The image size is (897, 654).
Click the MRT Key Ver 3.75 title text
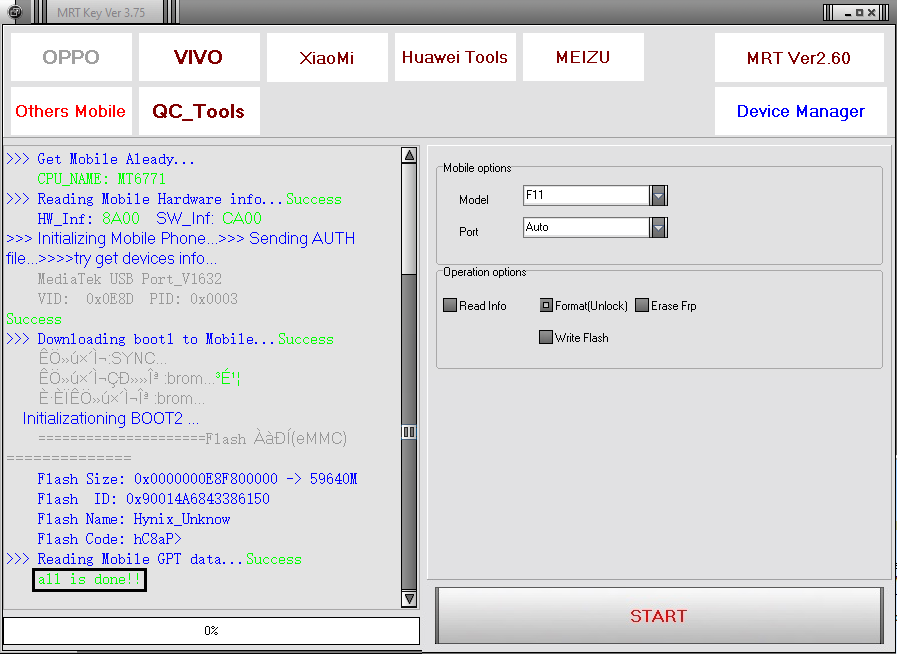(x=101, y=13)
